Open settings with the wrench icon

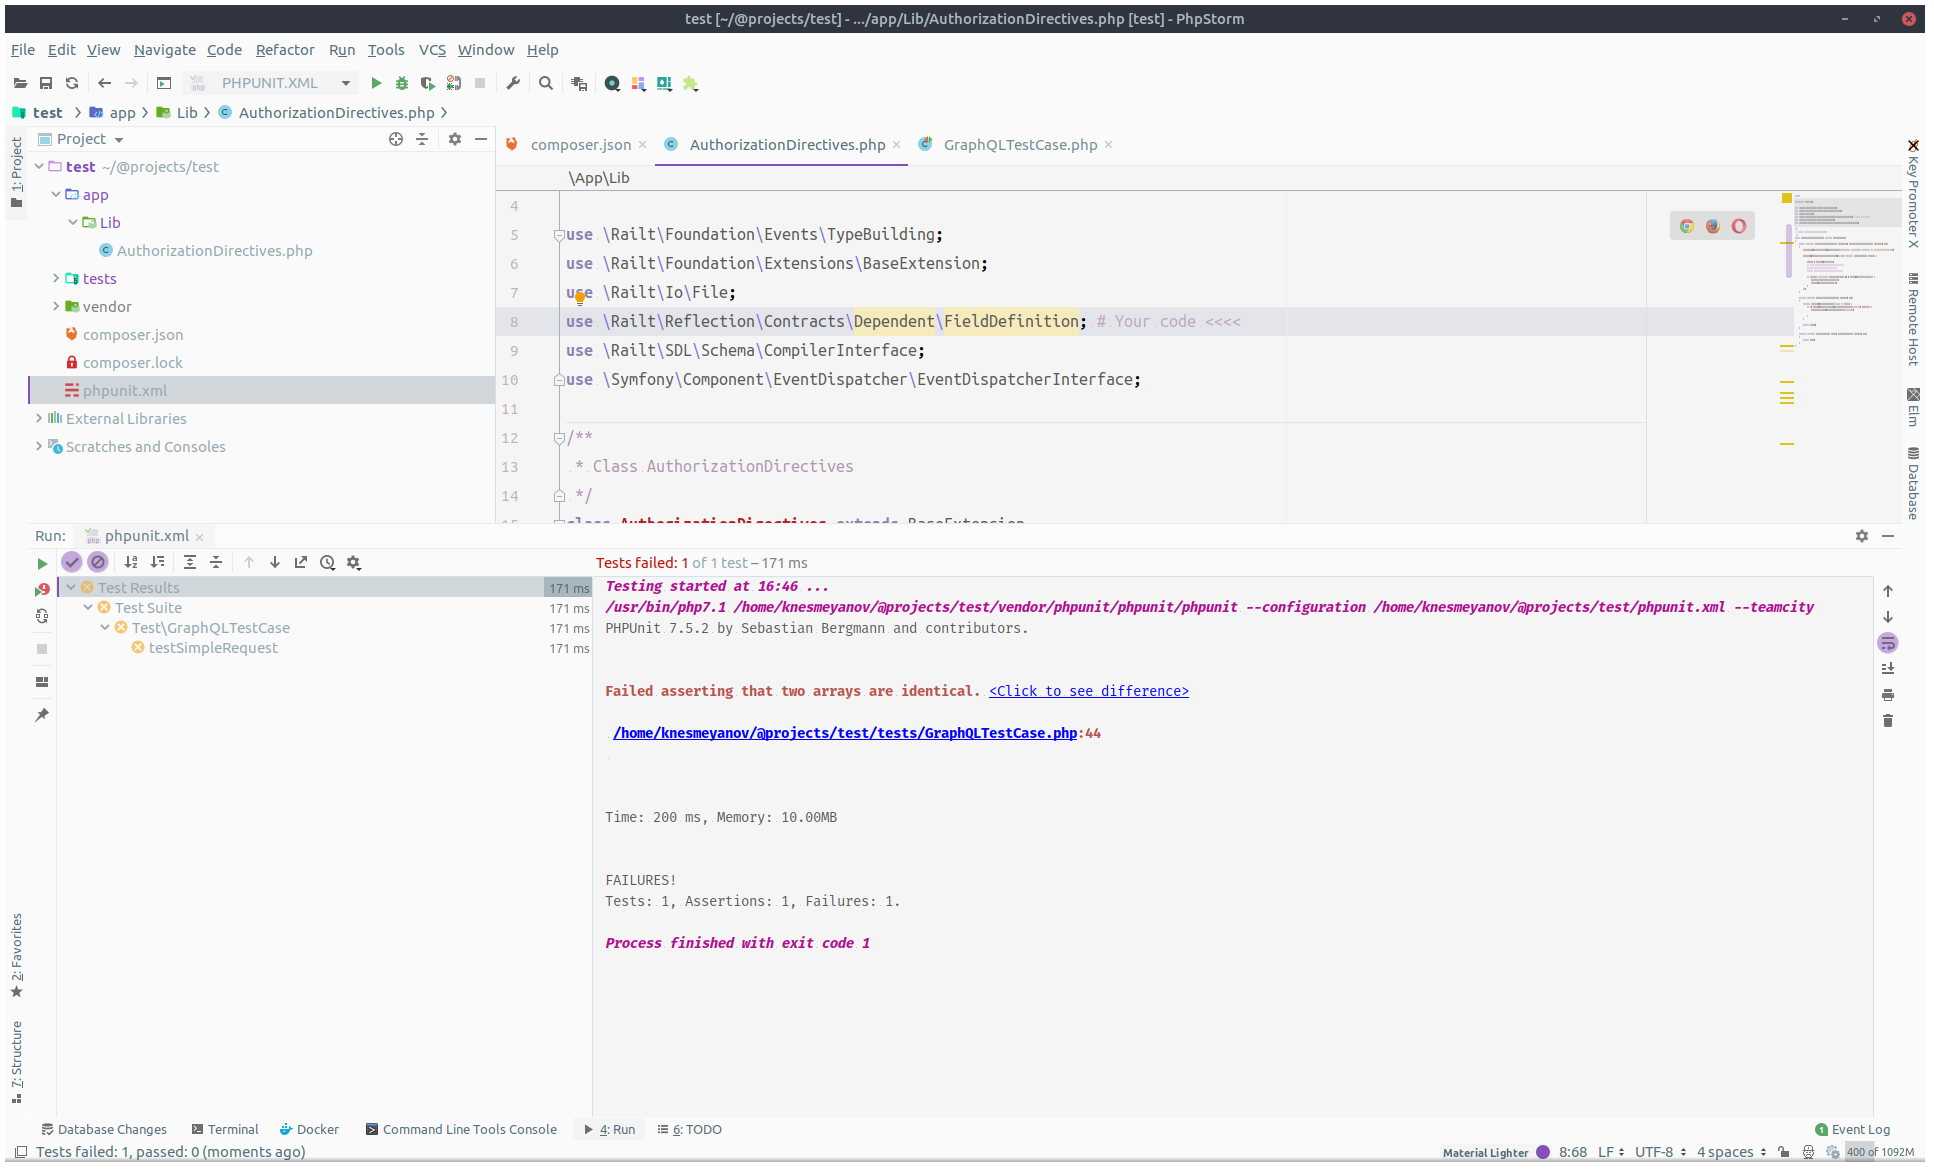[x=513, y=83]
